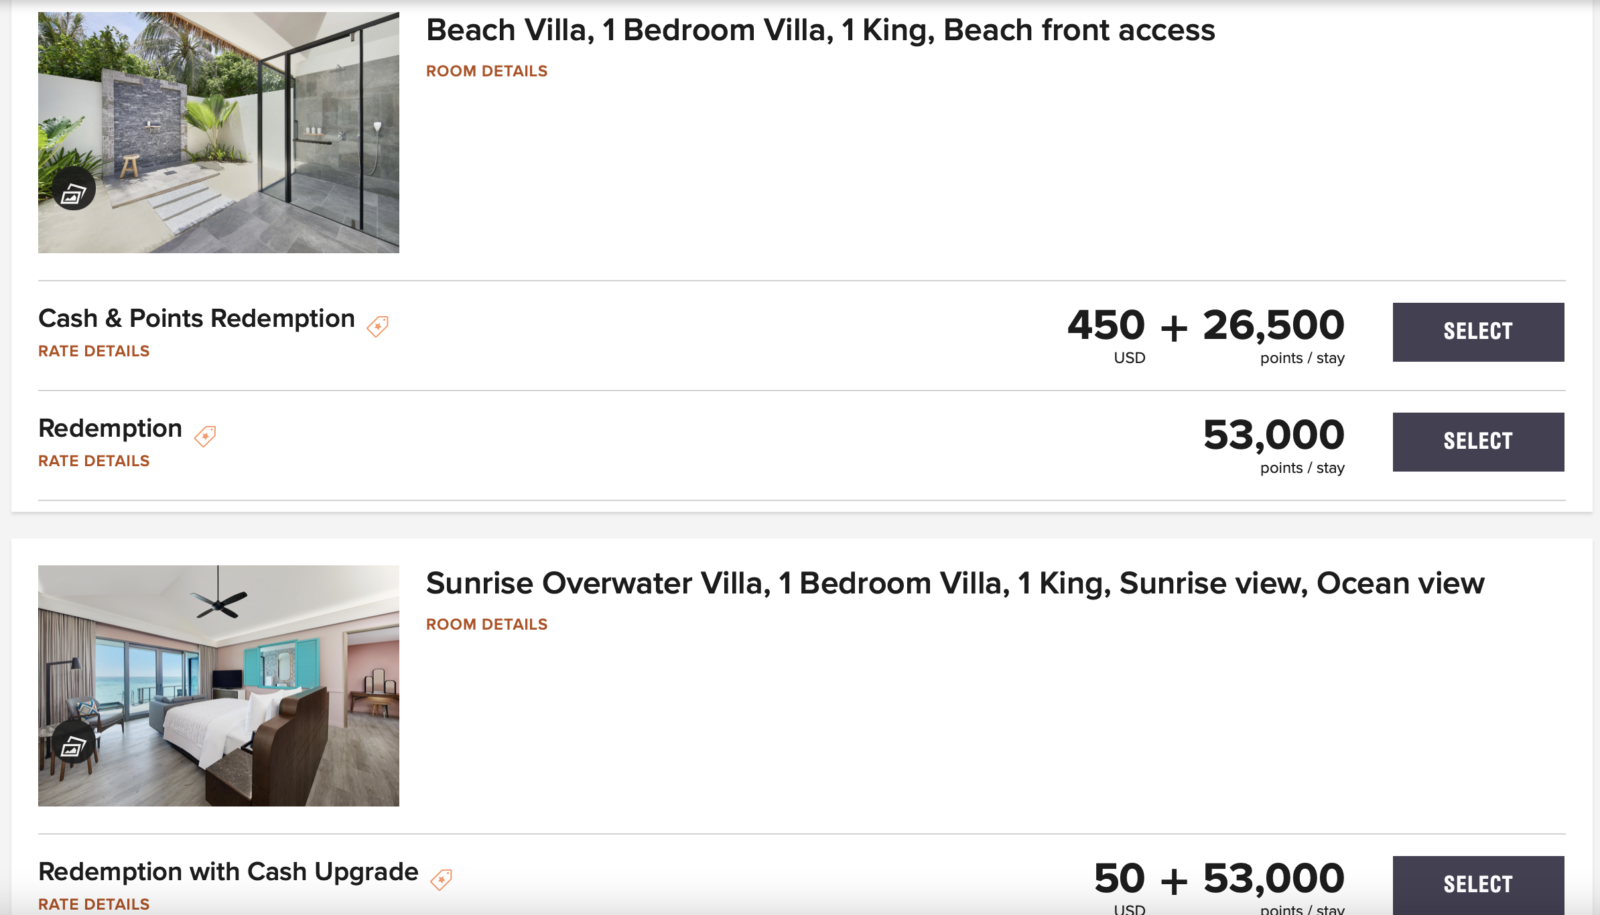
Task: Select the 53,000 points Redemption rate
Action: click(1477, 442)
